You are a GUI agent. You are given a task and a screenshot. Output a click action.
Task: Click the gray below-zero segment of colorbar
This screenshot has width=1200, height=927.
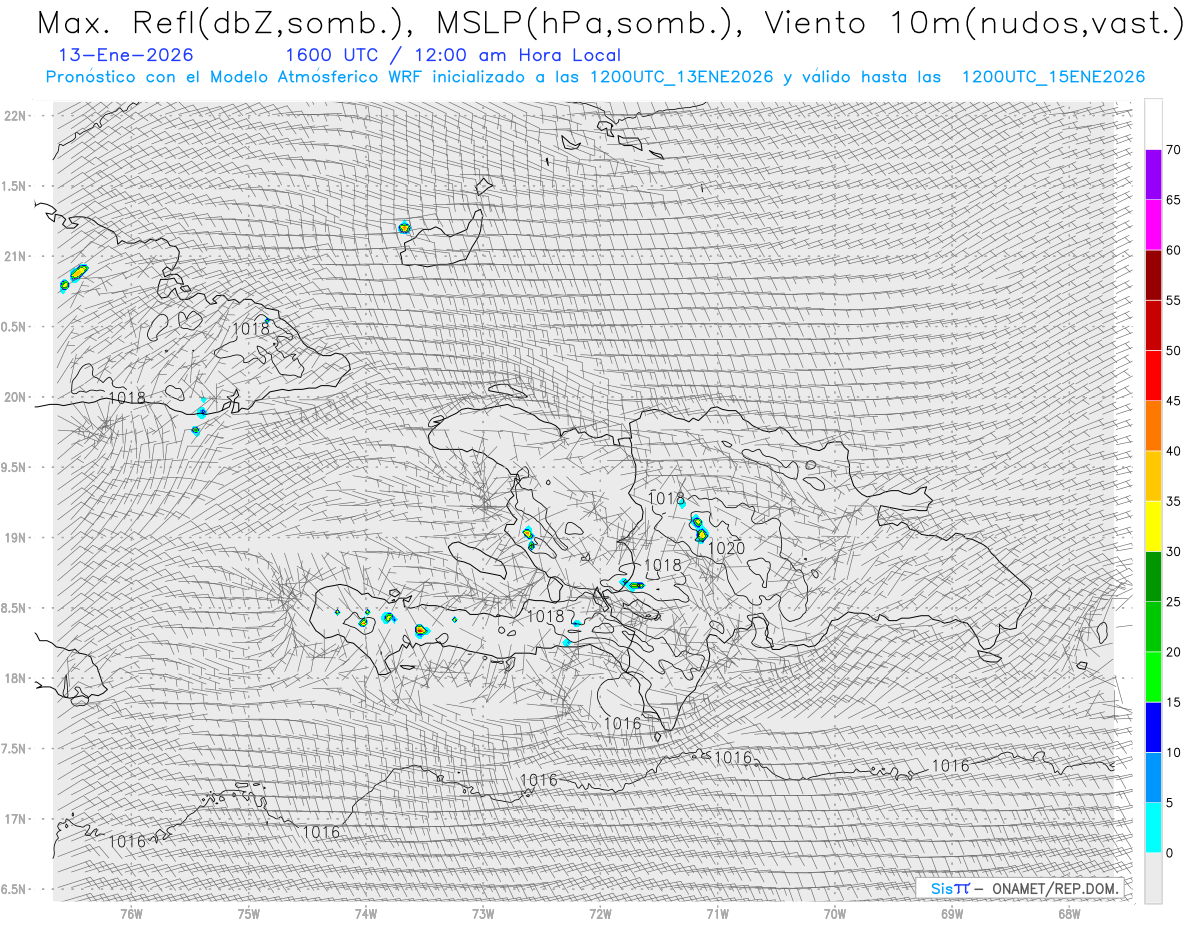pos(1153,877)
